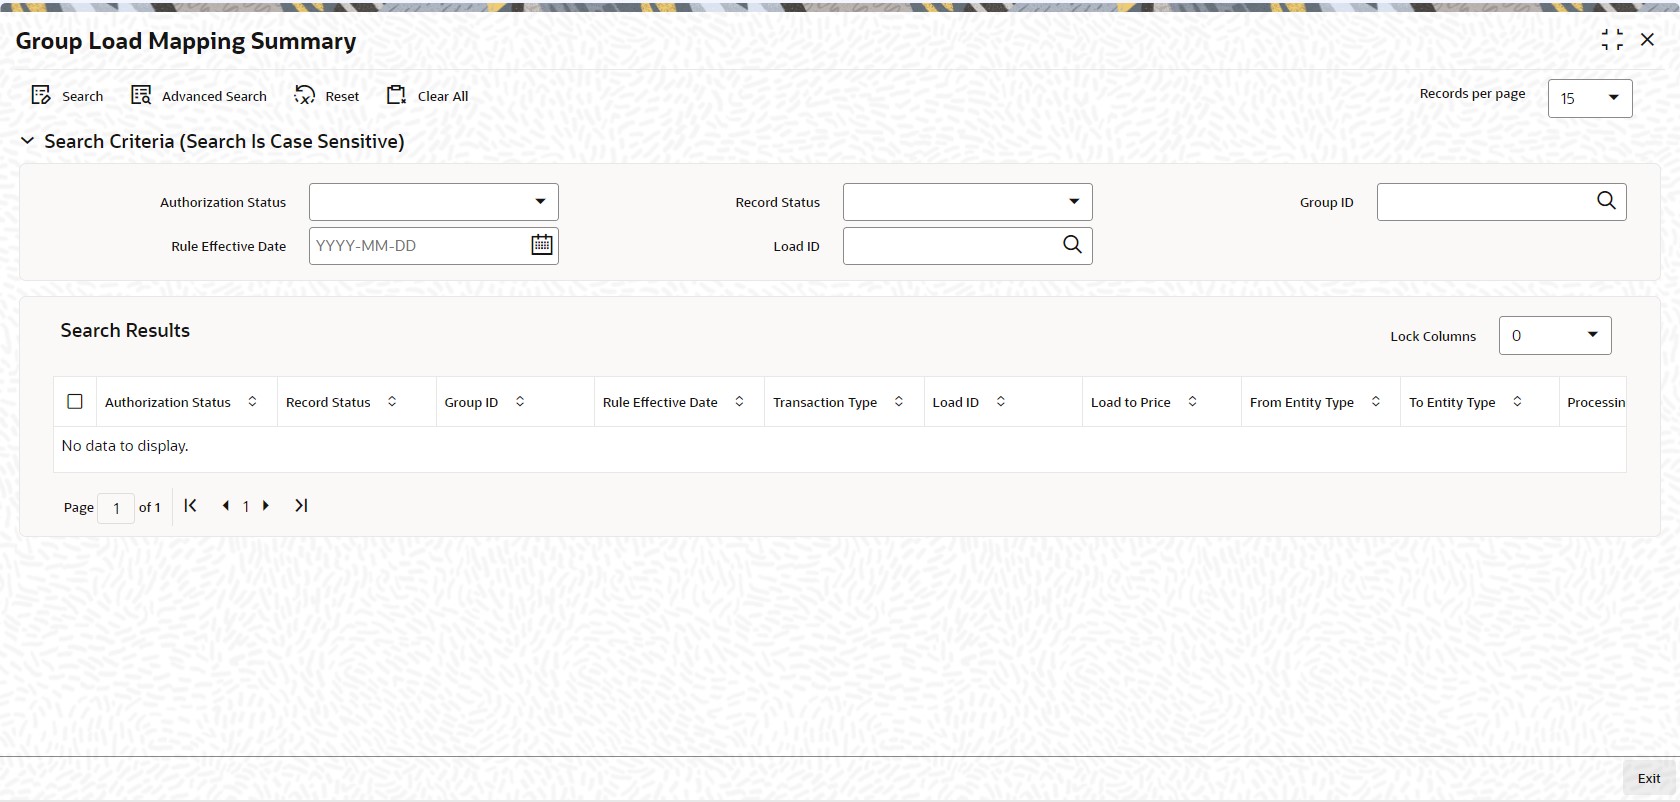Click the page number input box

click(116, 508)
